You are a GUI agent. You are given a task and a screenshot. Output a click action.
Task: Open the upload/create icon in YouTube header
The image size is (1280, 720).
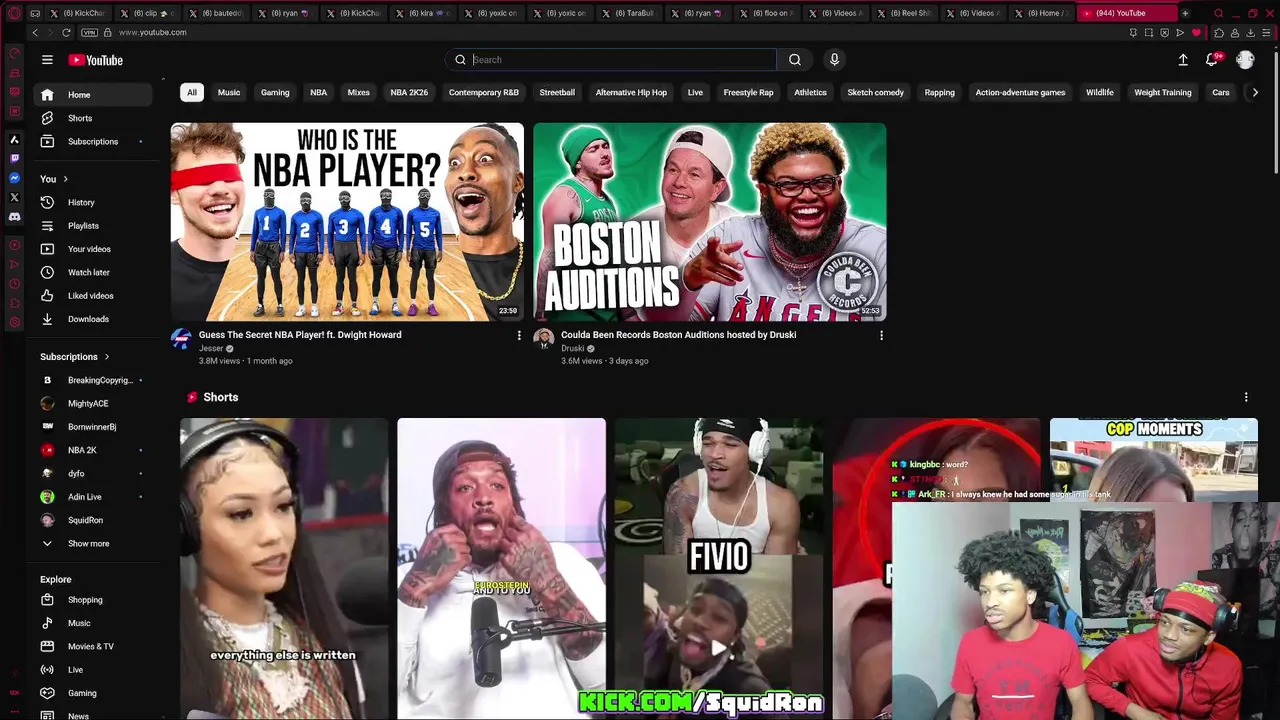(1183, 60)
